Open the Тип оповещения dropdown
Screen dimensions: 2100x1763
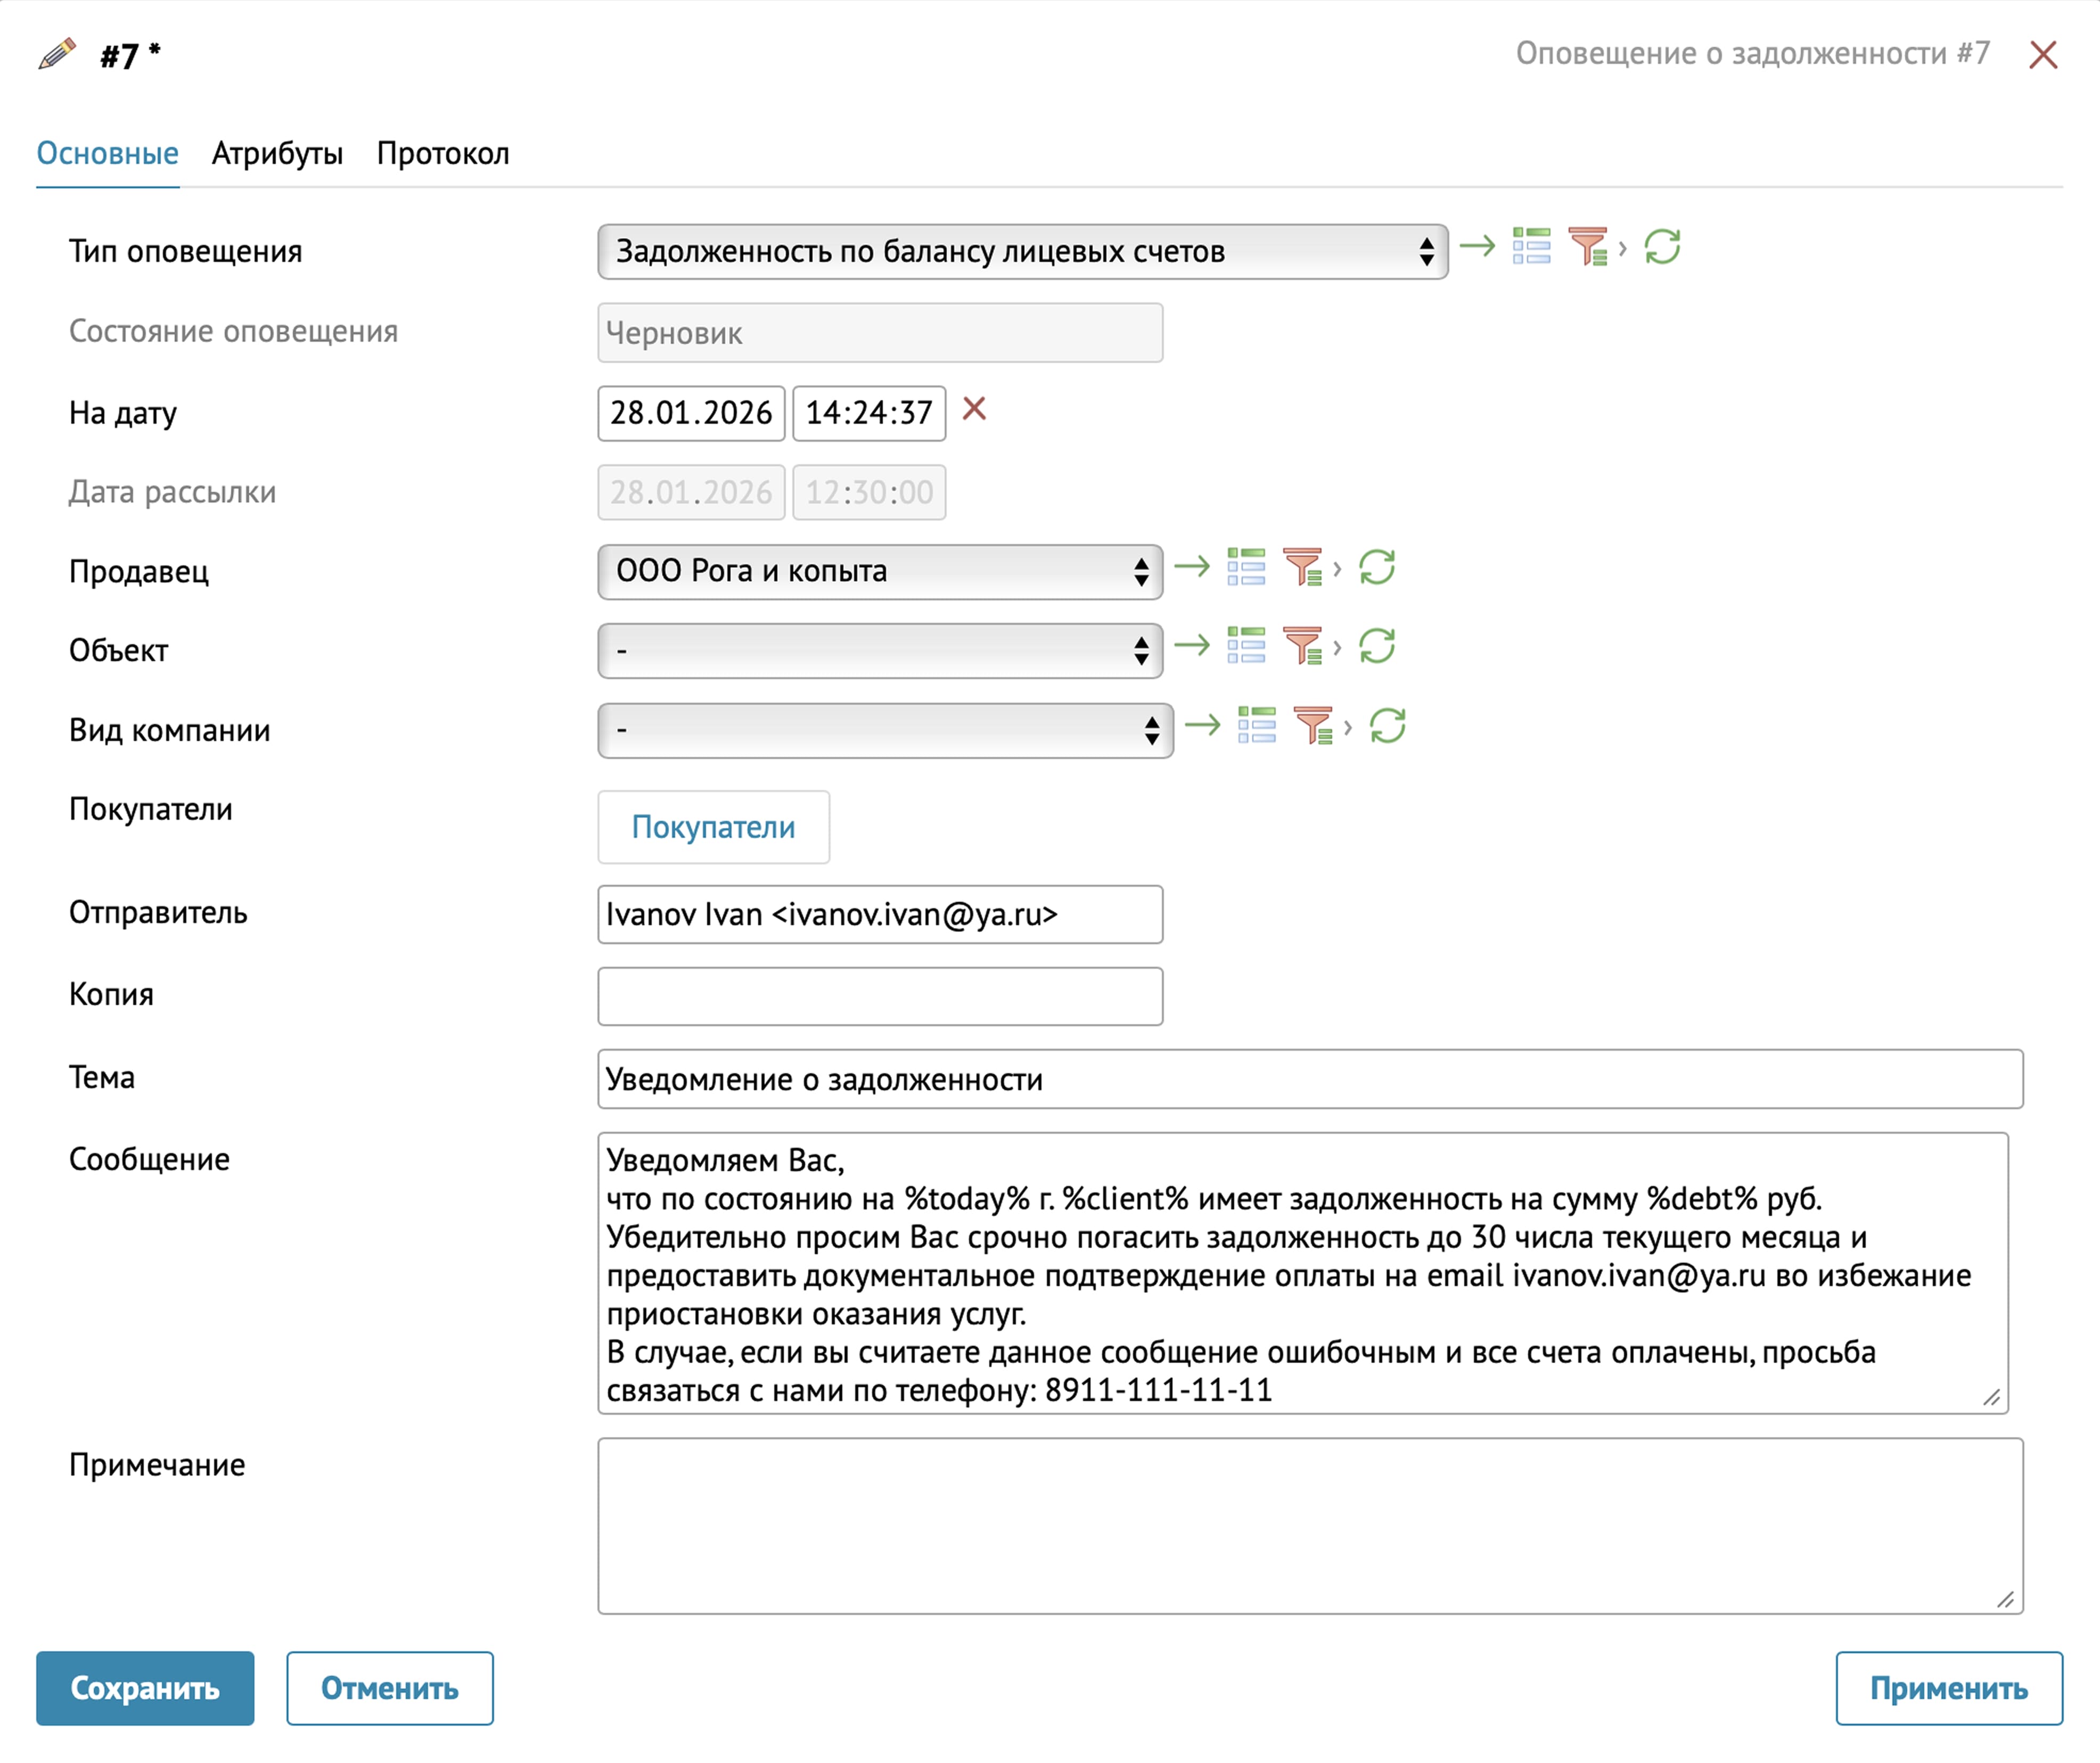[1022, 252]
